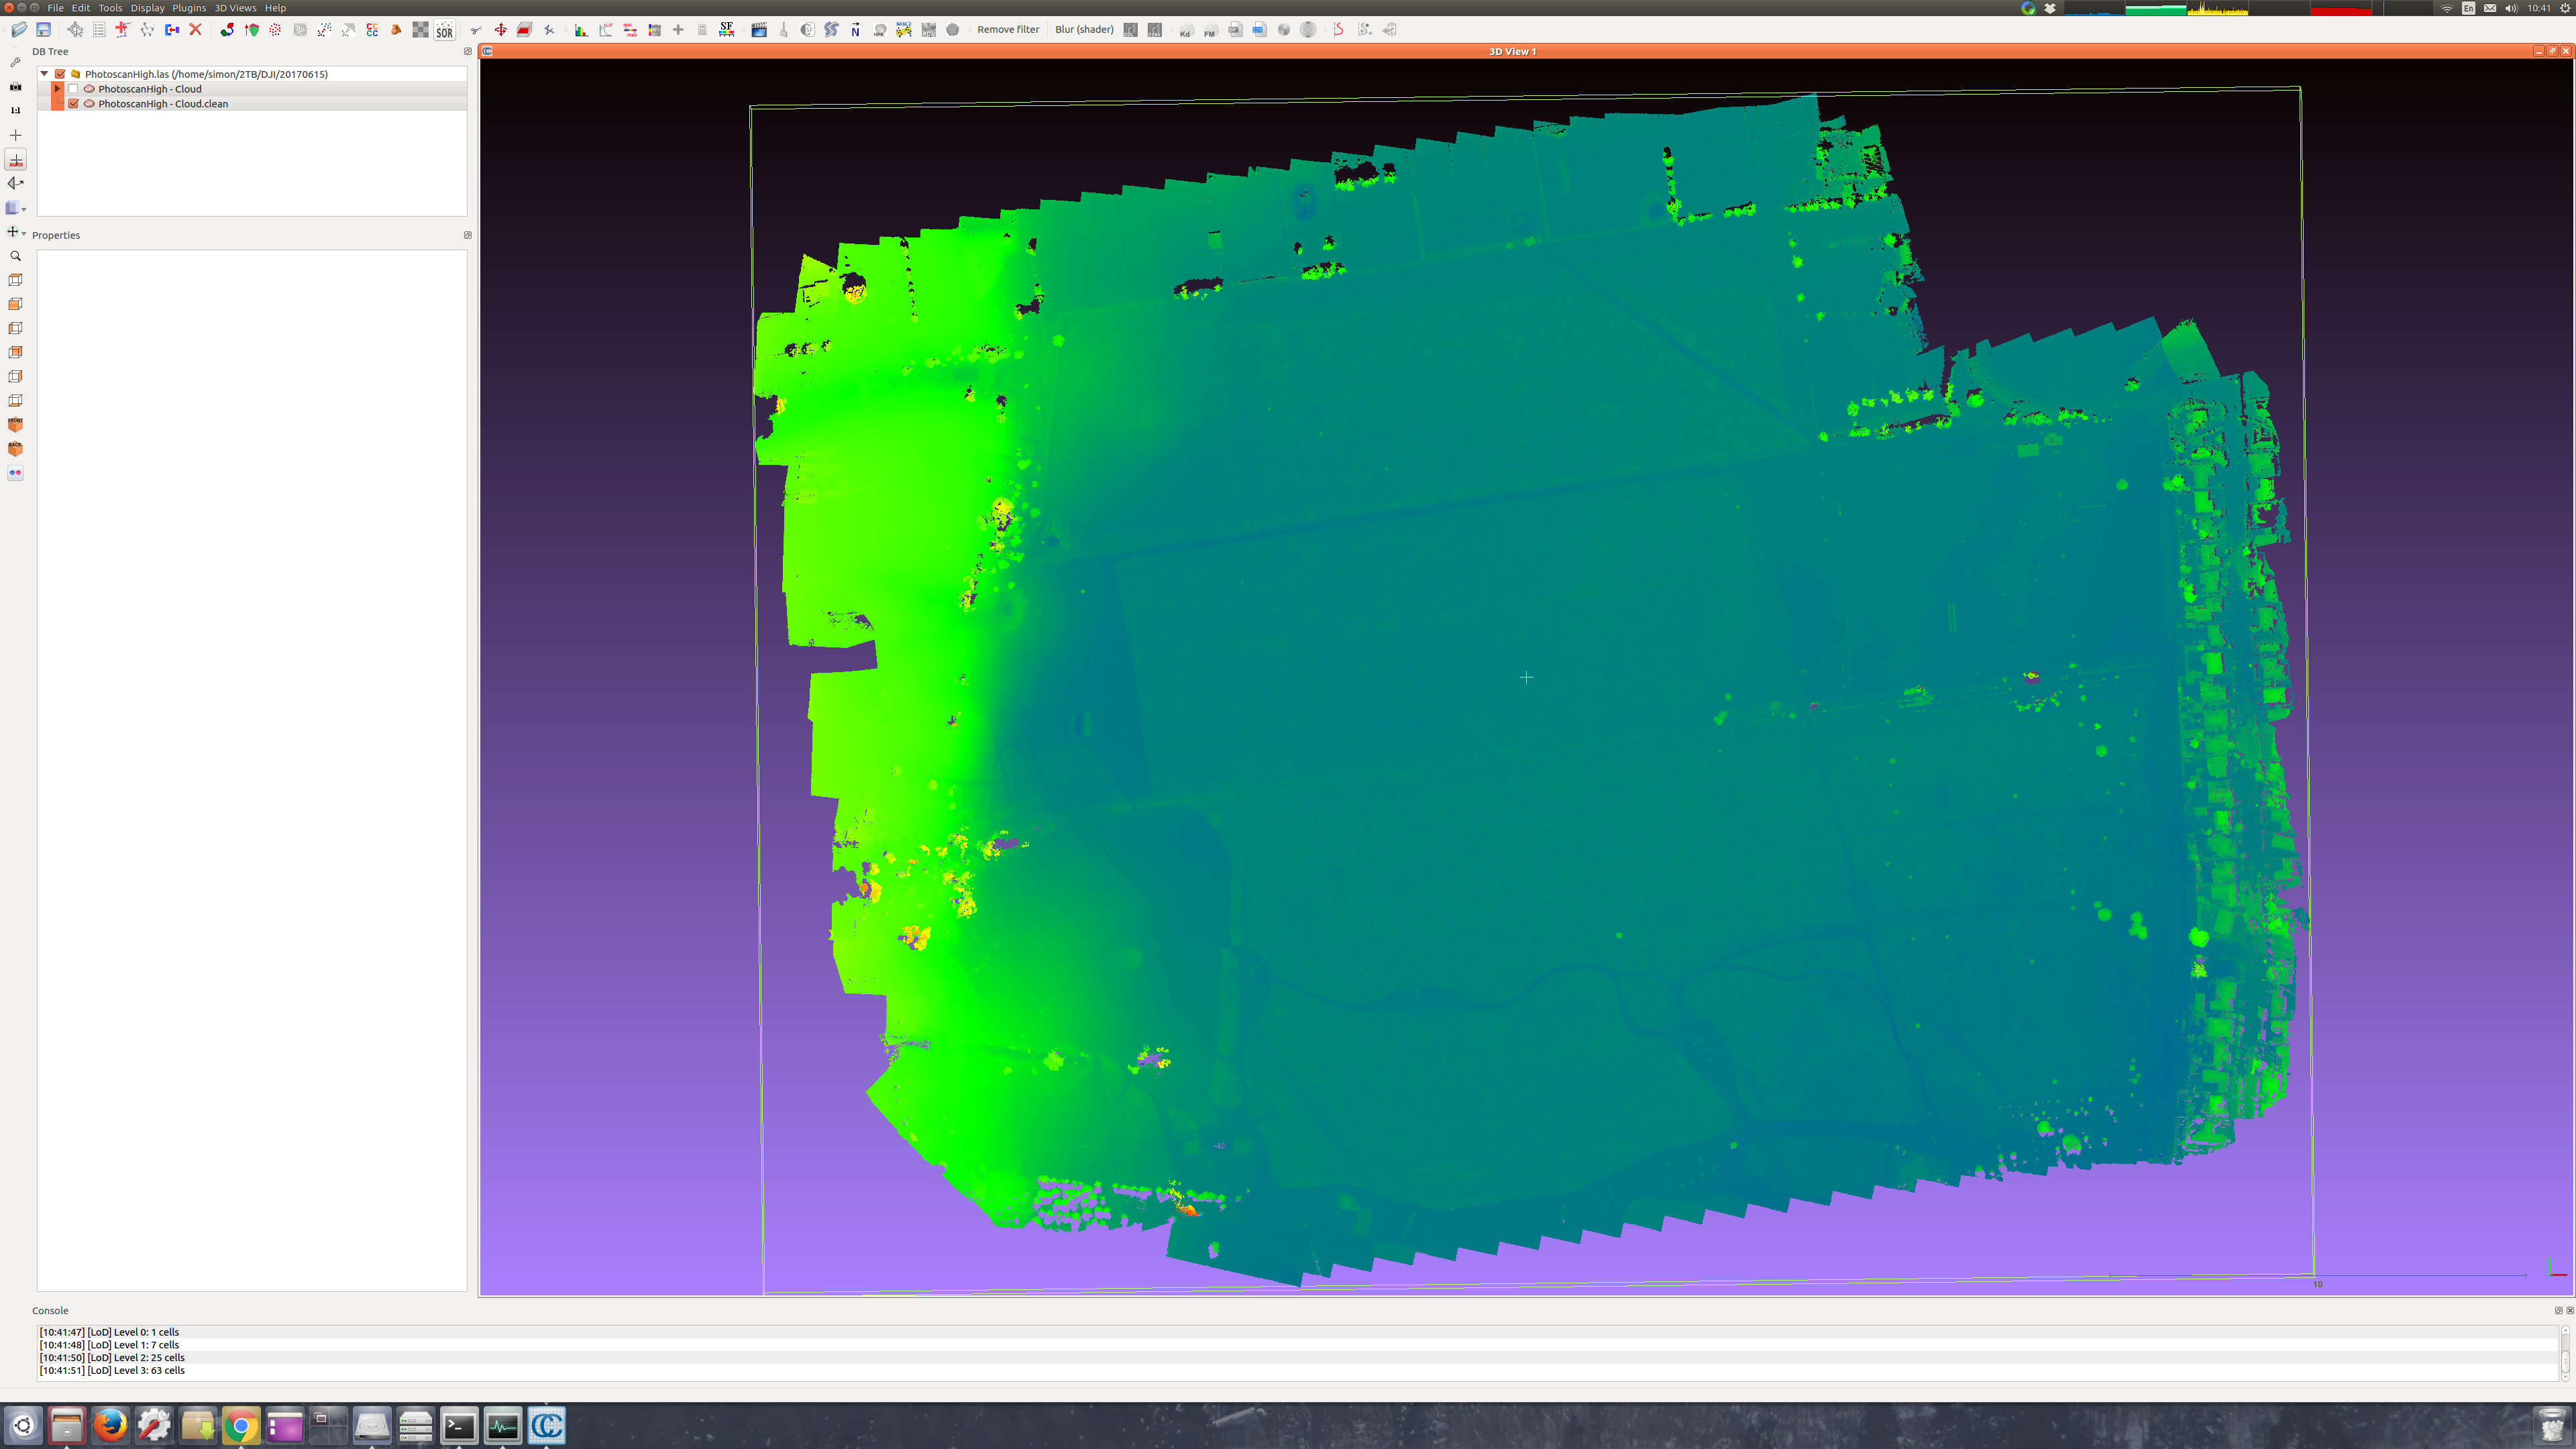Click the Kd plugin icon
This screenshot has height=1449, width=2576.
pyautogui.click(x=1186, y=30)
